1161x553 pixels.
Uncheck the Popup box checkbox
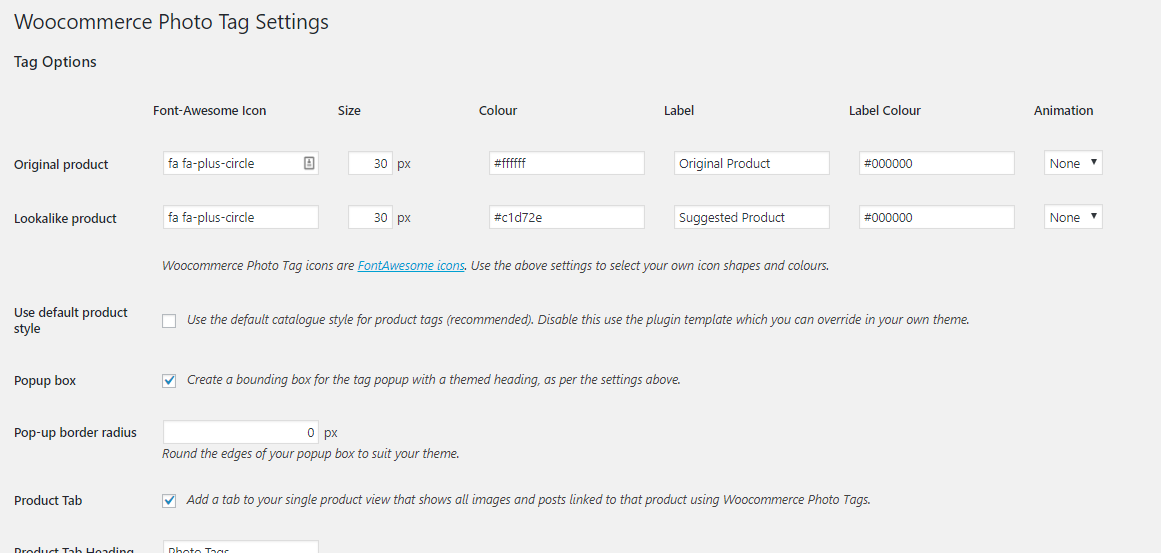tap(169, 381)
